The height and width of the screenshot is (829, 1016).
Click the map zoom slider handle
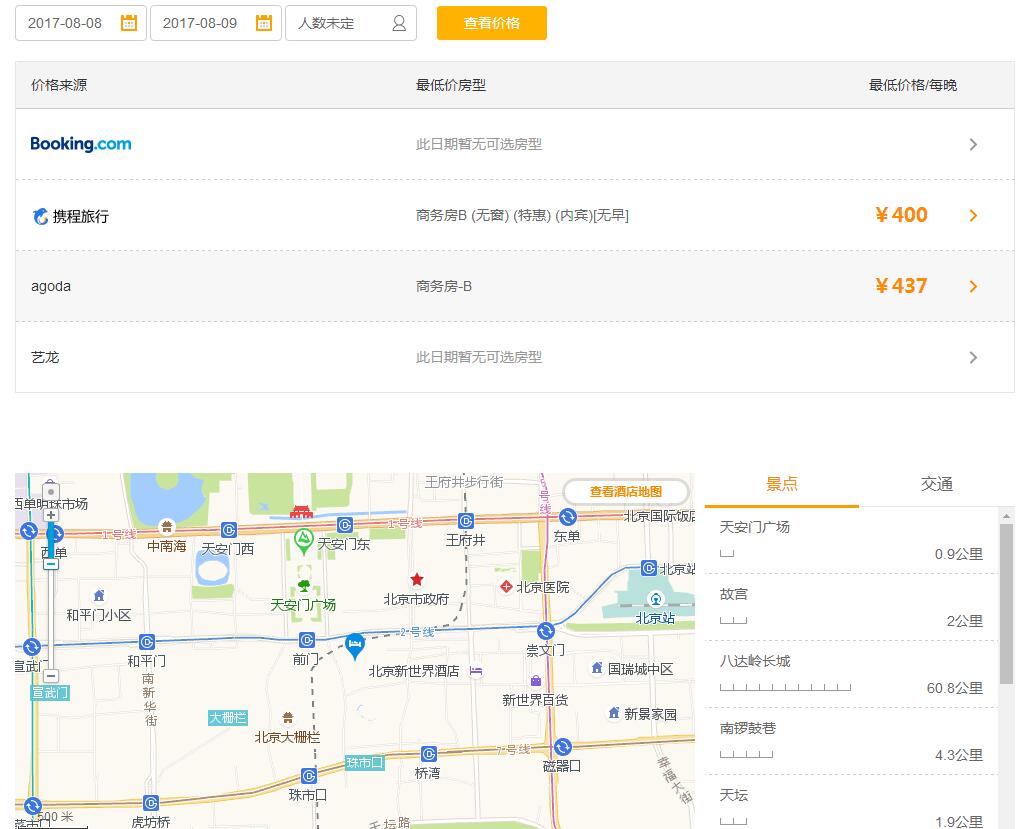pyautogui.click(x=51, y=563)
